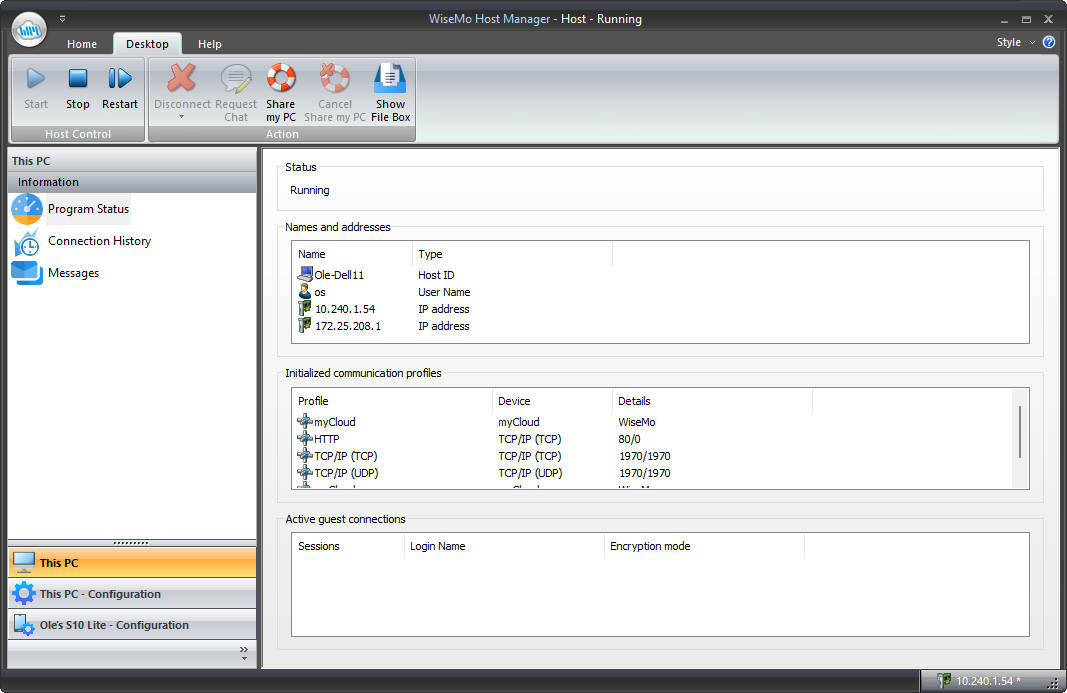Switch to the Home tab
The image size is (1067, 693).
pos(81,43)
